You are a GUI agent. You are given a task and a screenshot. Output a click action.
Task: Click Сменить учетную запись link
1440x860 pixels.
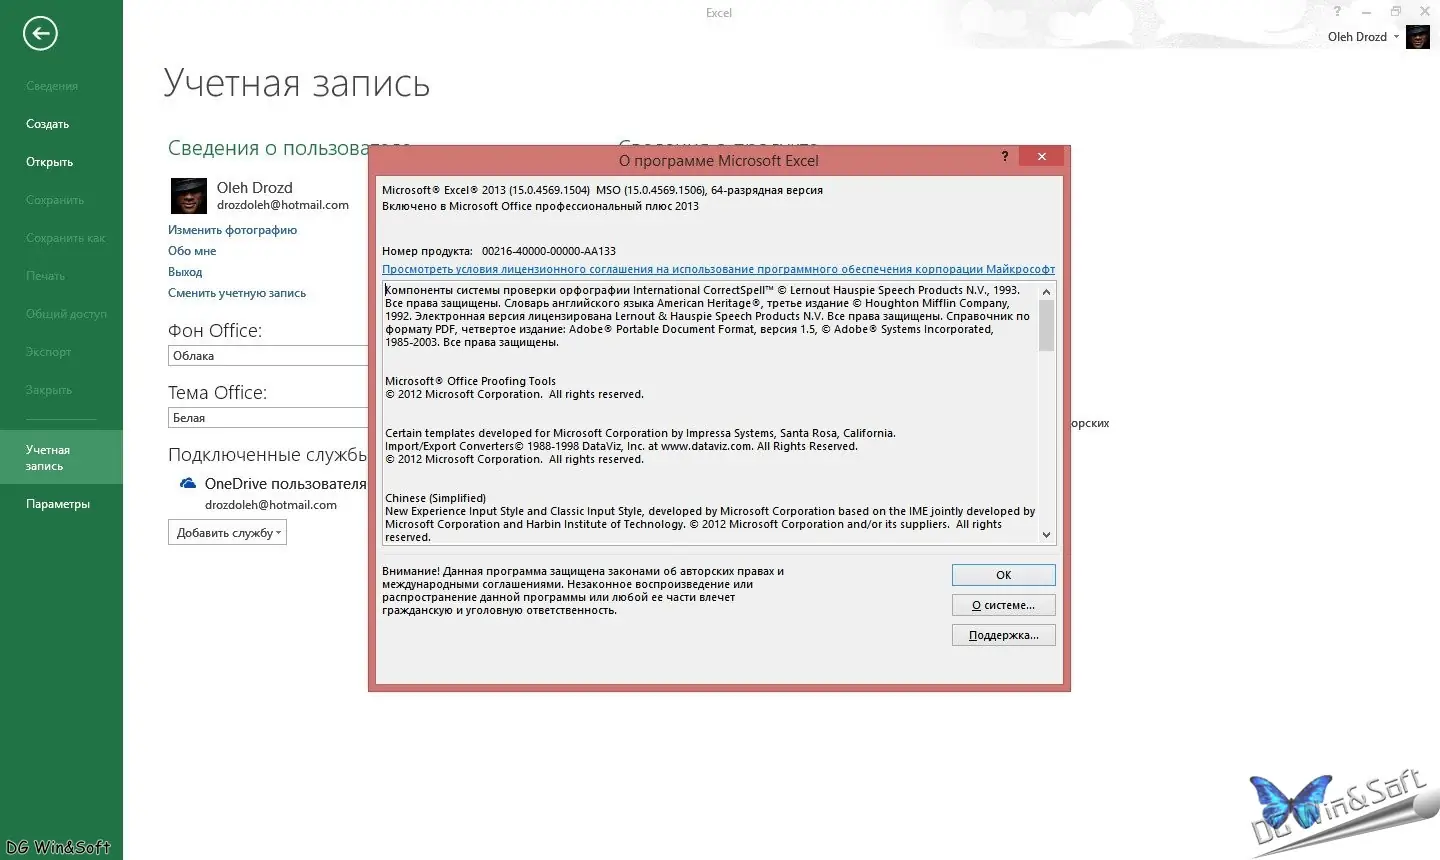[237, 293]
